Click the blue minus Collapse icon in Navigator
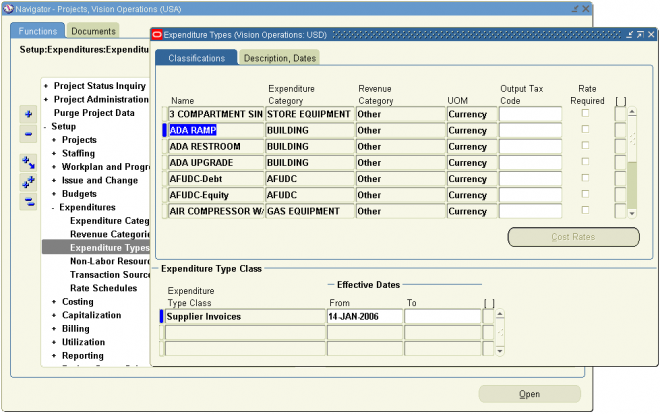The height and width of the screenshot is (414, 660). [28, 134]
